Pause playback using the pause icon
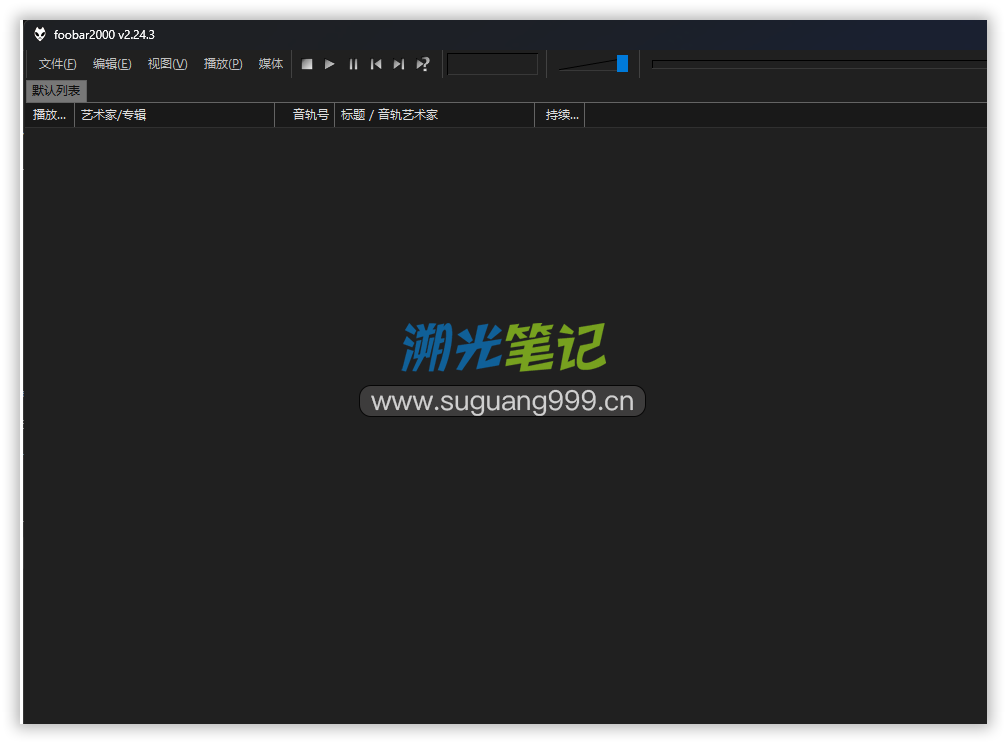The width and height of the screenshot is (1007, 744). point(353,64)
